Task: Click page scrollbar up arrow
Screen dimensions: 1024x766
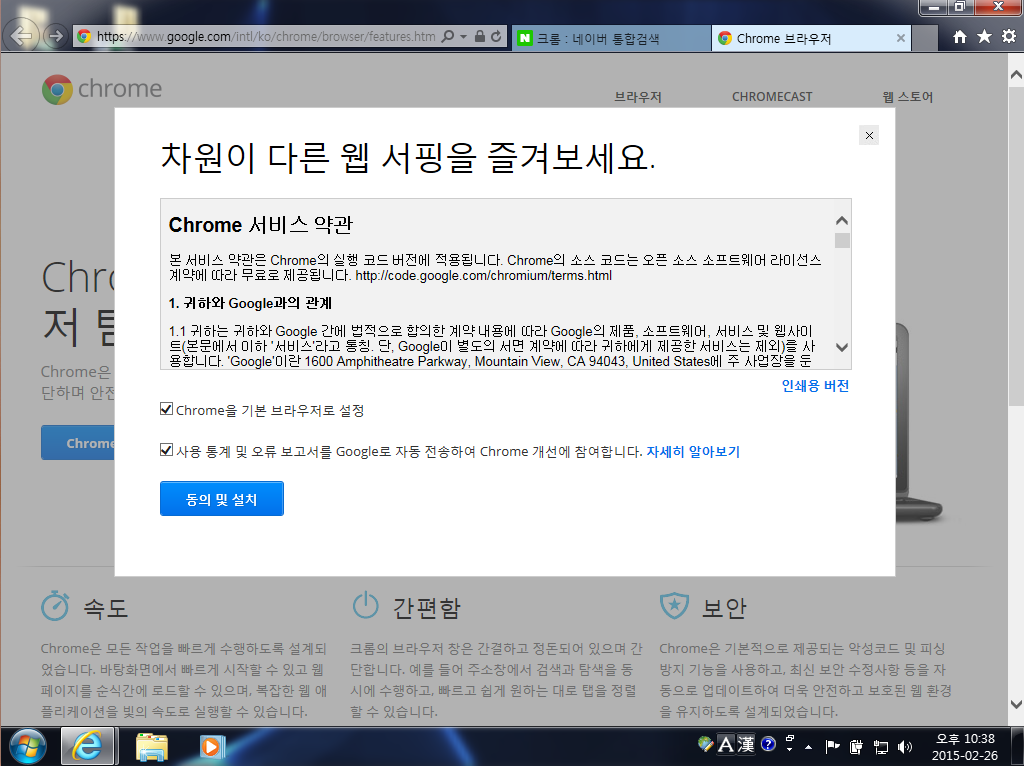Action: (1016, 75)
